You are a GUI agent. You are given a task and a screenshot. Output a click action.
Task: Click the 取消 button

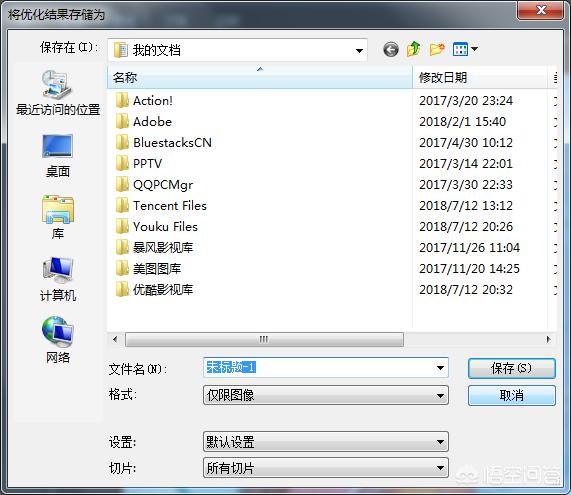pos(512,395)
